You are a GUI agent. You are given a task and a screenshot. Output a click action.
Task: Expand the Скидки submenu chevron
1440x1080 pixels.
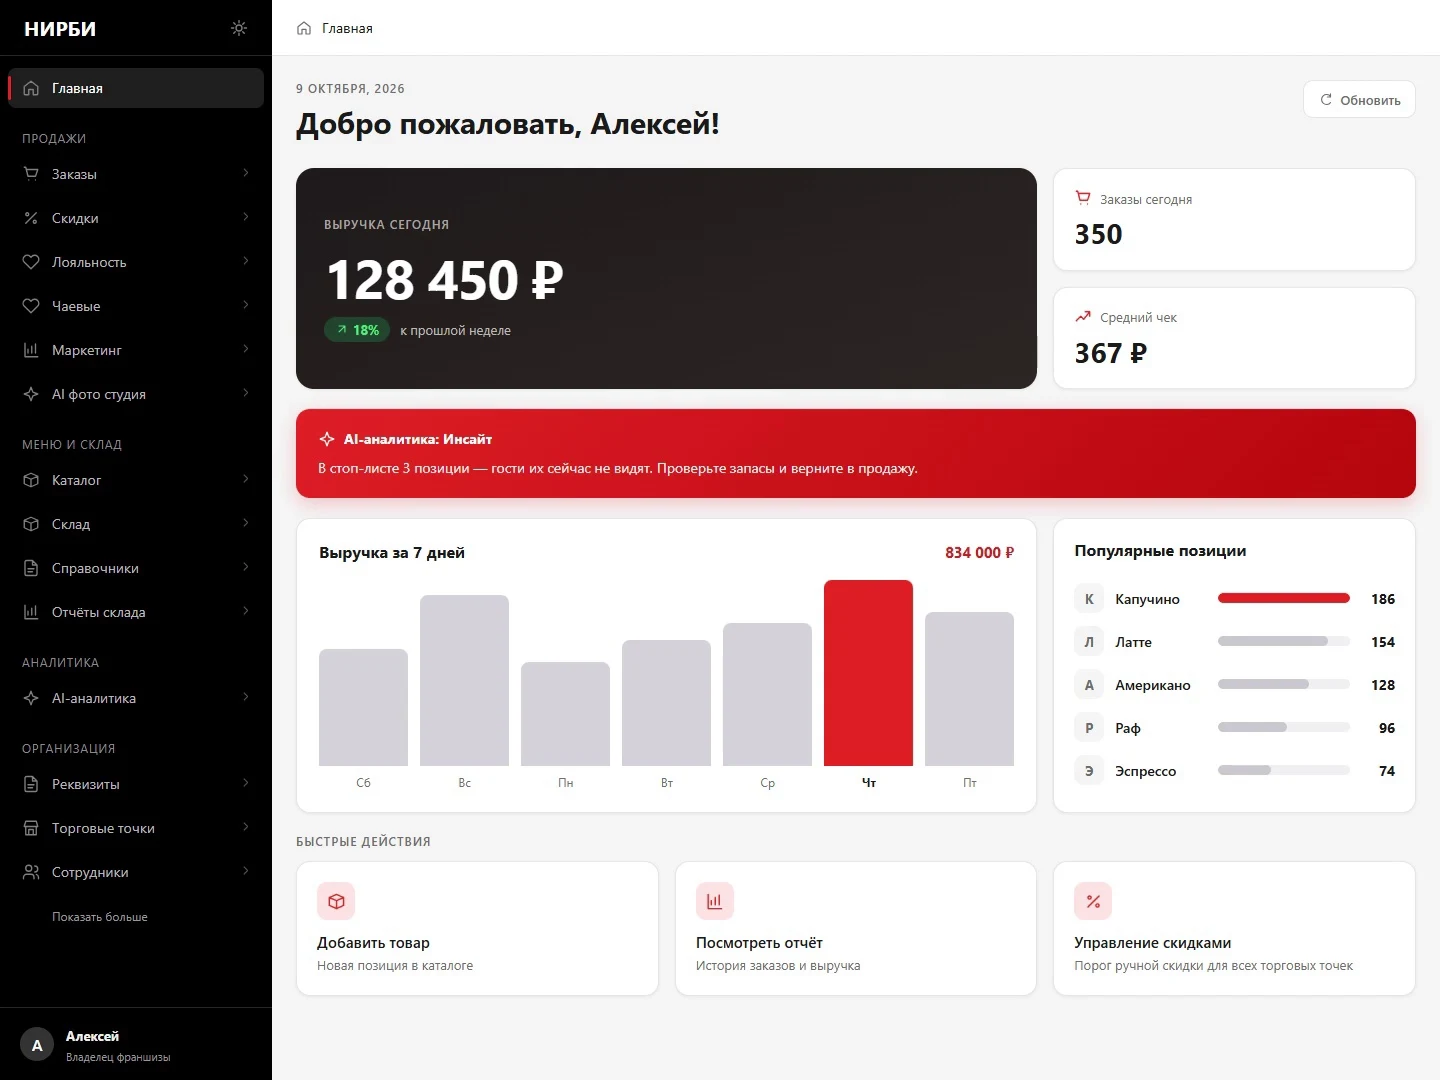pyautogui.click(x=246, y=217)
